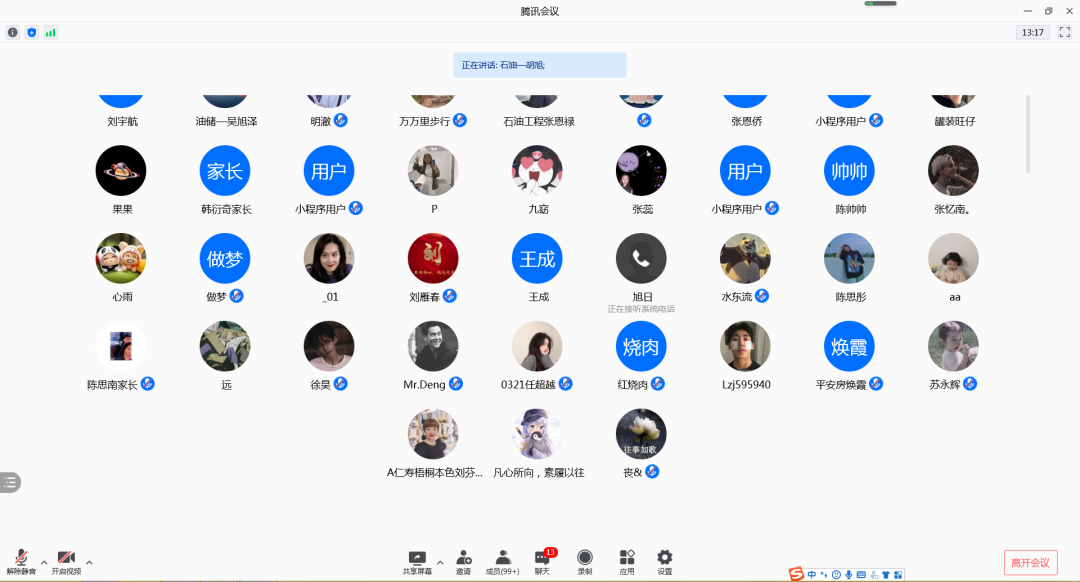The image size is (1080, 582).
Task: Select participant 红烧肉's avatar
Action: pos(641,346)
